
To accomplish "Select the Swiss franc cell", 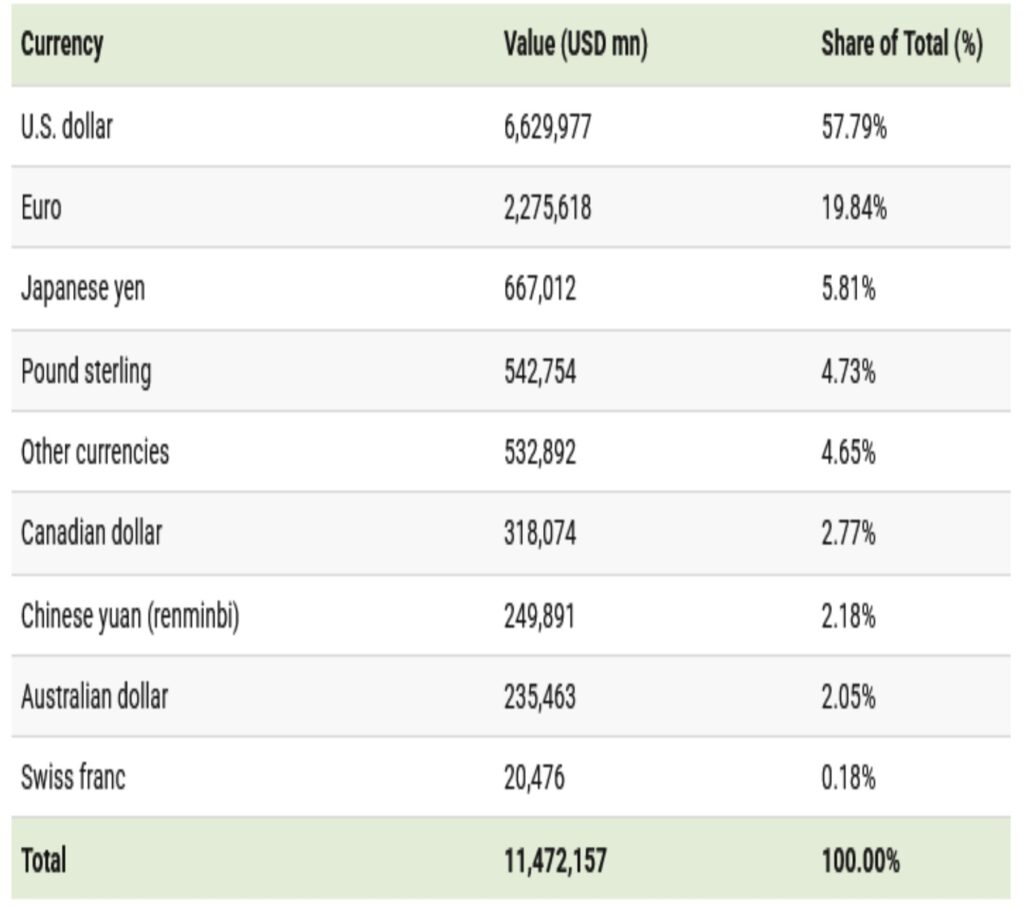I will pos(73,777).
